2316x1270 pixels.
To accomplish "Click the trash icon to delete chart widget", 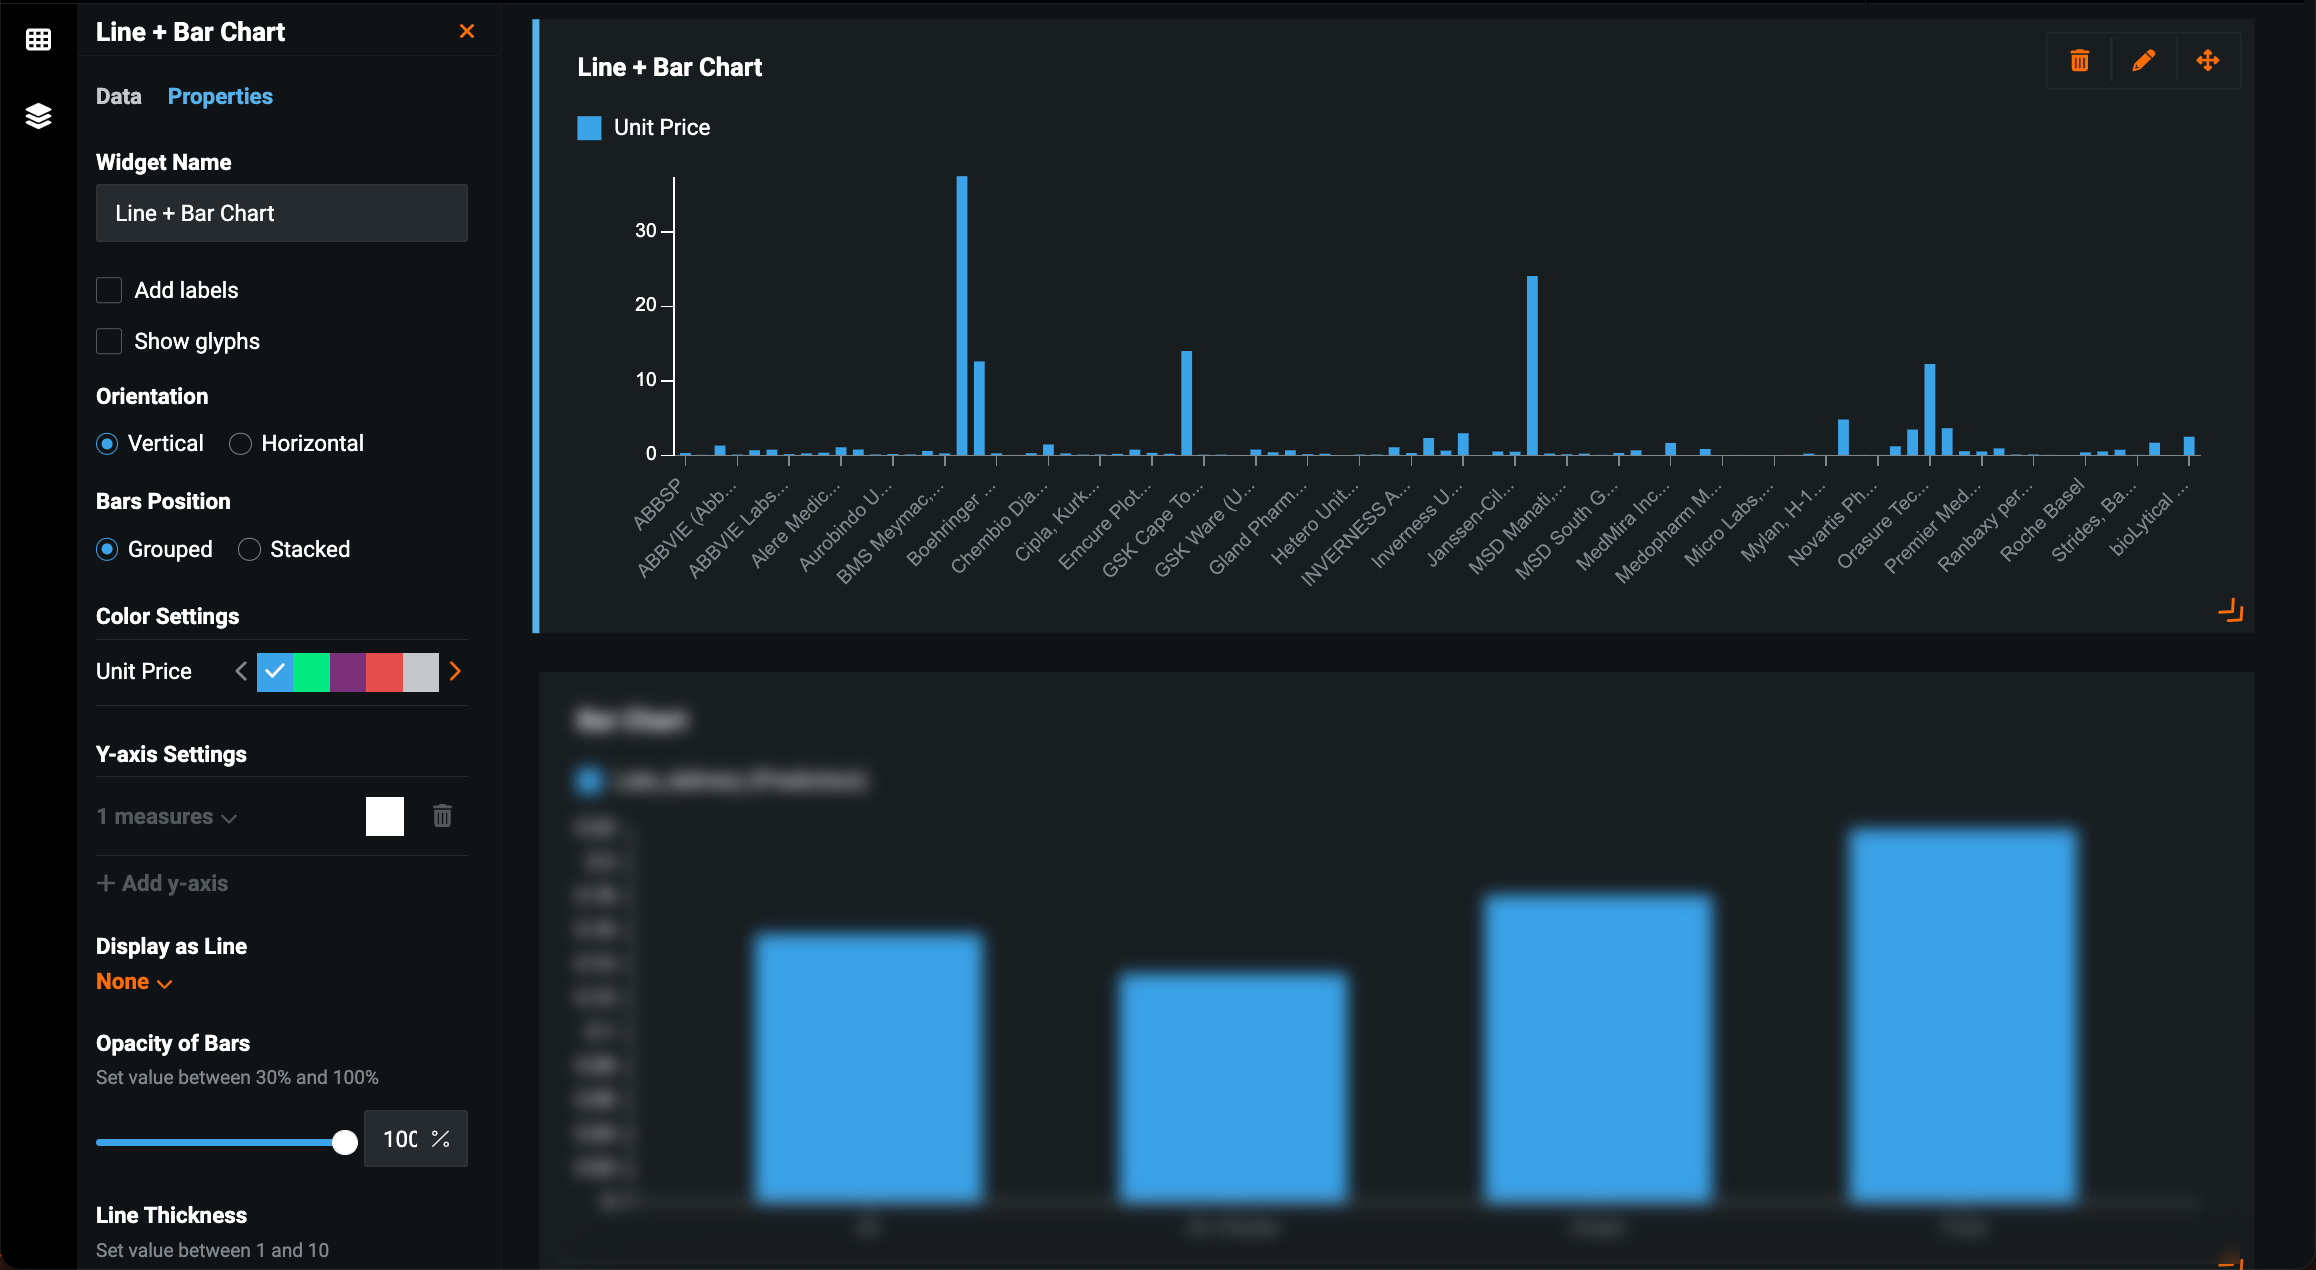I will [x=2079, y=61].
